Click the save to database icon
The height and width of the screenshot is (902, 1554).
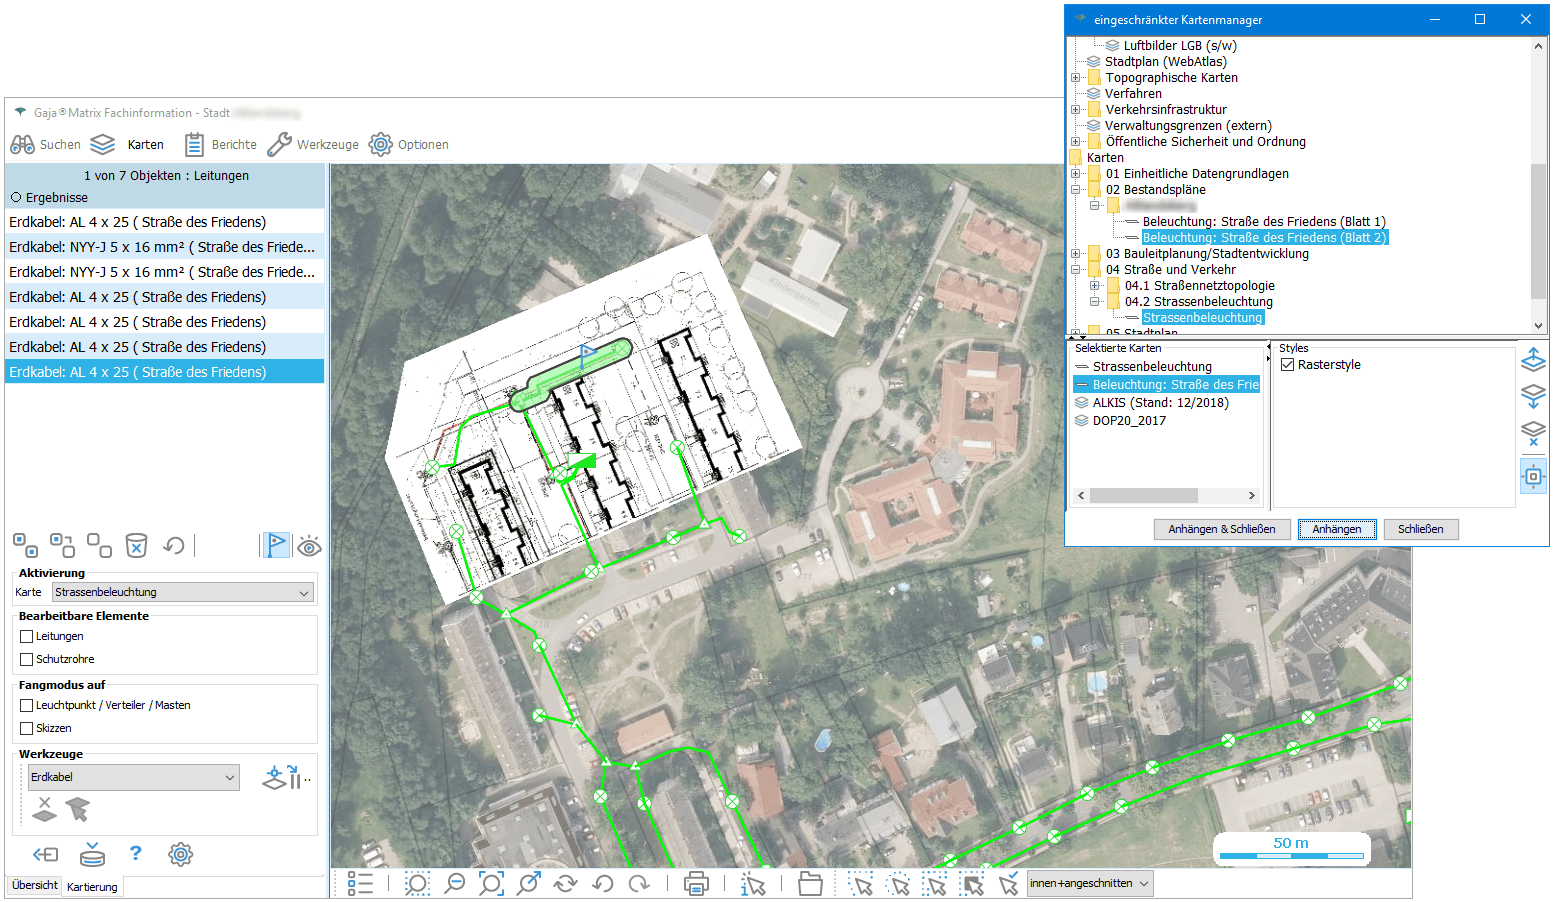(92, 854)
